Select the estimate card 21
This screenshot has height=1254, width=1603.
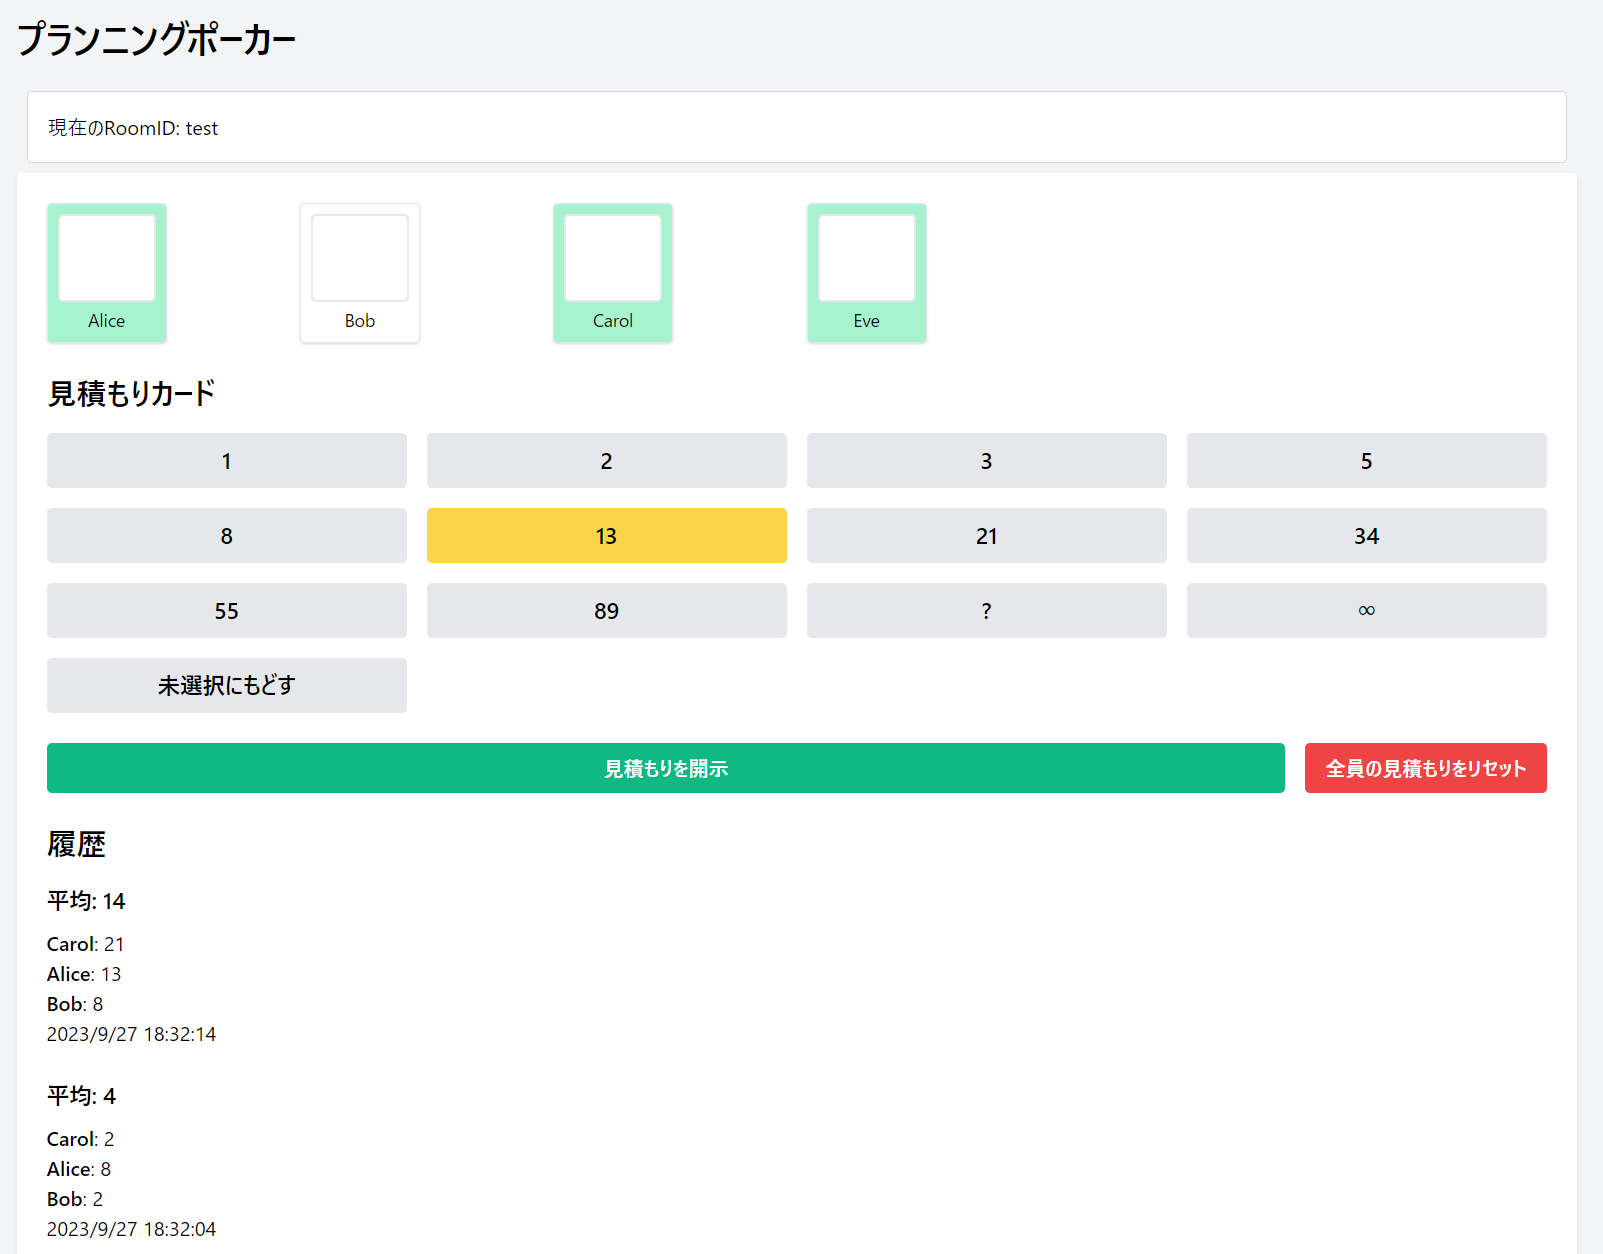pyautogui.click(x=986, y=535)
